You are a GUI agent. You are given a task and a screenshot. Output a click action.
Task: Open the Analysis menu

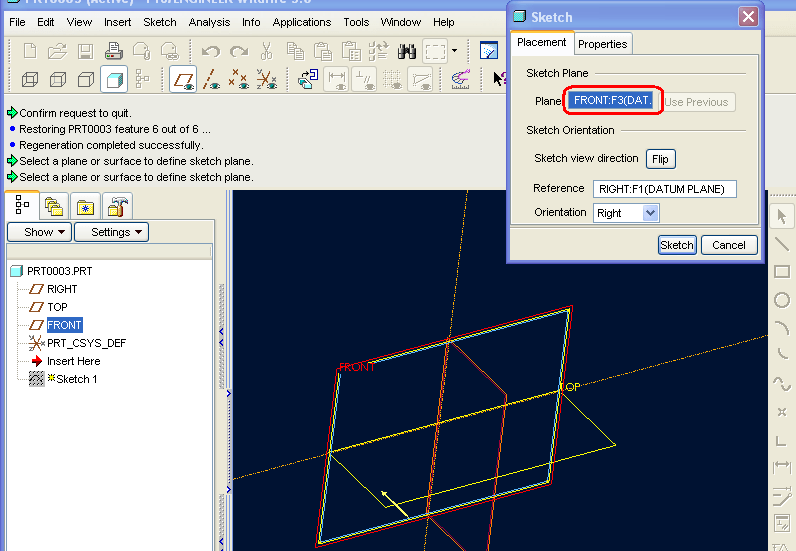209,22
